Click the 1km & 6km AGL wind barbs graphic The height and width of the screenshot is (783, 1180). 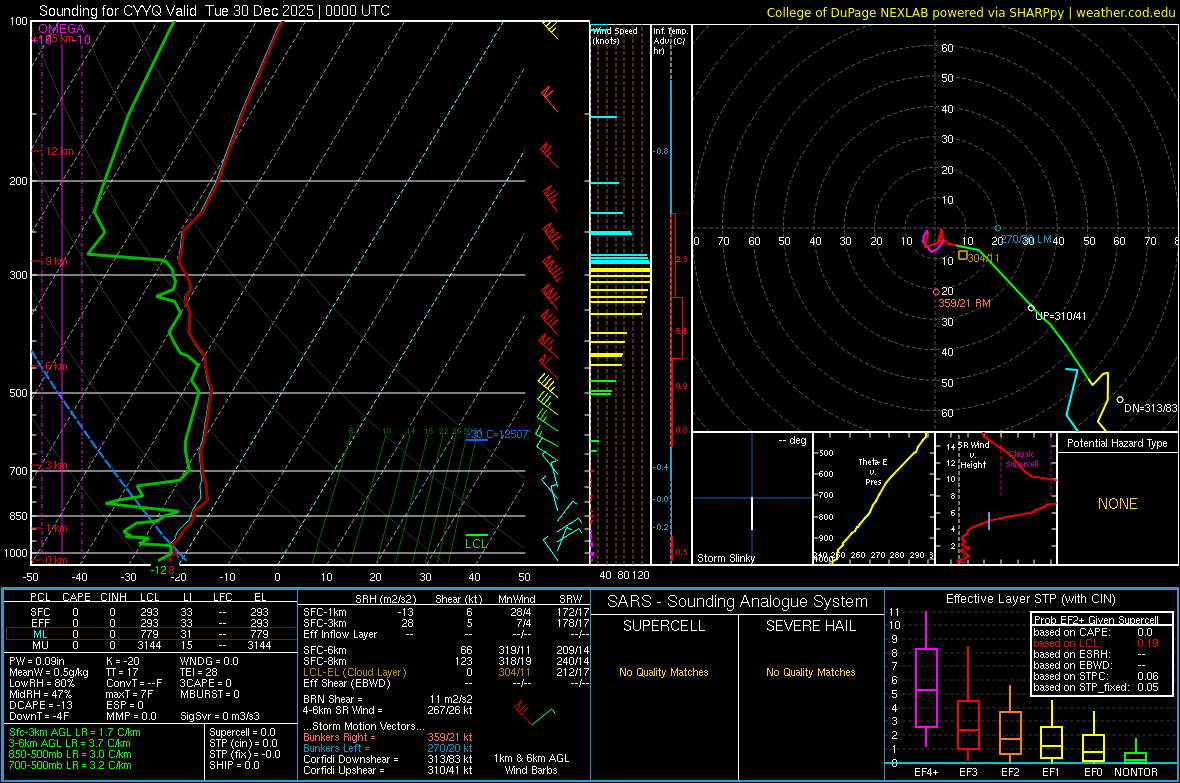(534, 711)
